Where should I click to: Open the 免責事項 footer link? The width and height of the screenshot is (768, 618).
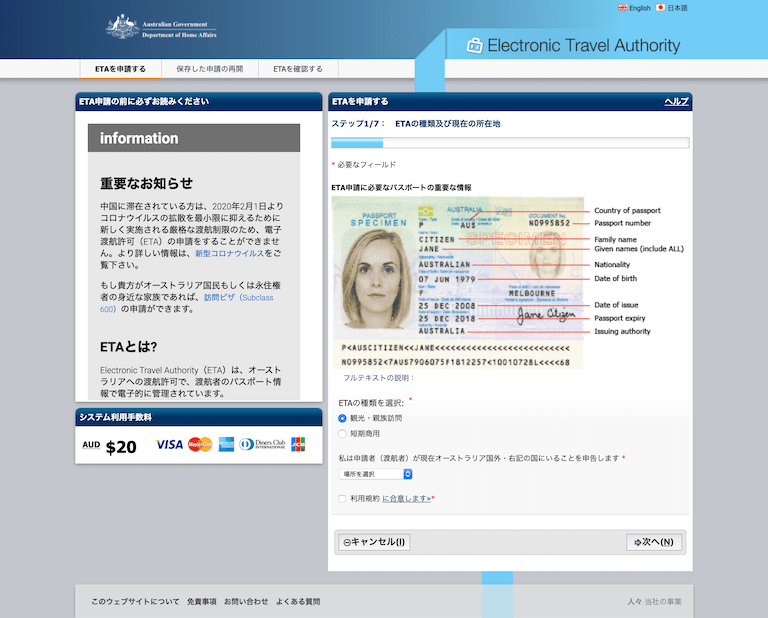coord(202,601)
